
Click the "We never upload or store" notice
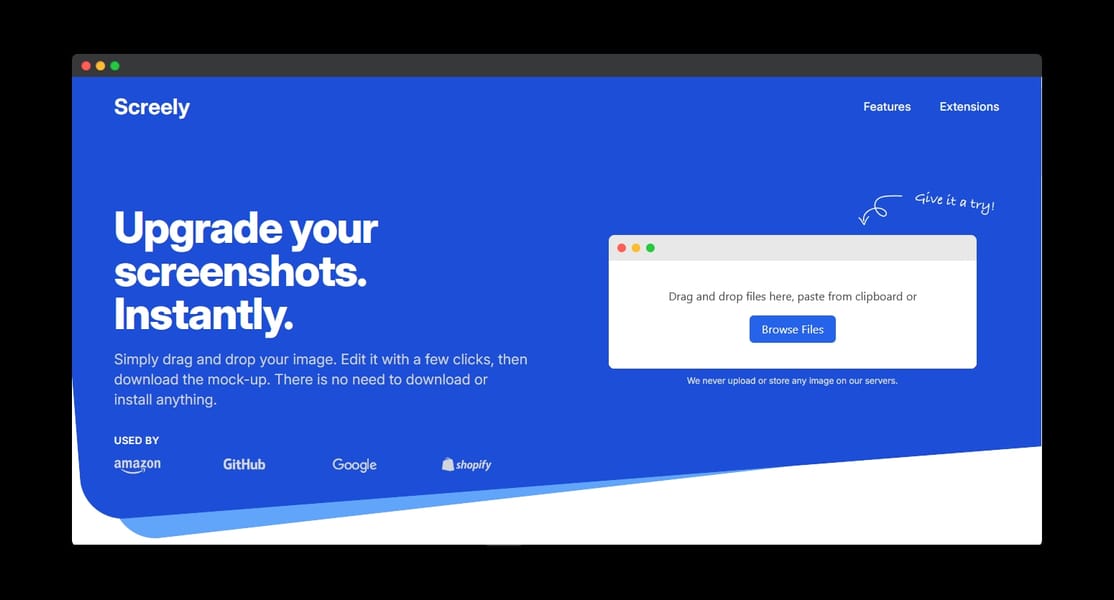[792, 381]
